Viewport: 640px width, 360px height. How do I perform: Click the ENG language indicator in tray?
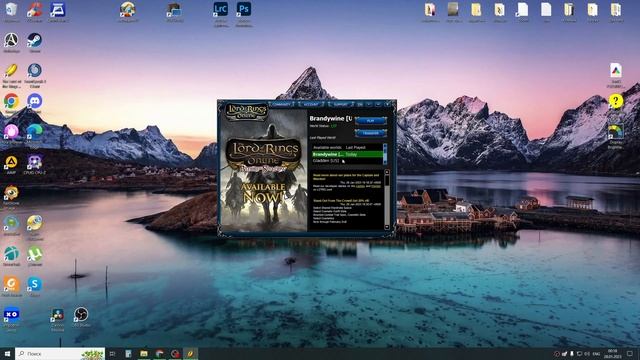click(596, 353)
